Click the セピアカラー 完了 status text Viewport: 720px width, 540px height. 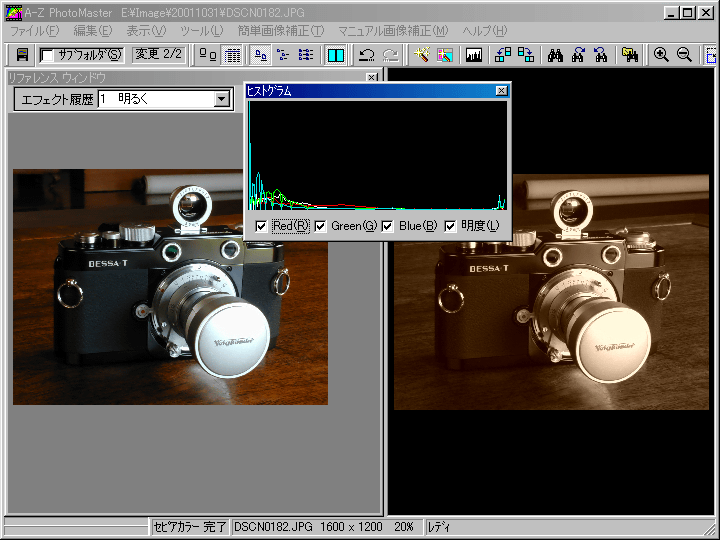tap(190, 527)
